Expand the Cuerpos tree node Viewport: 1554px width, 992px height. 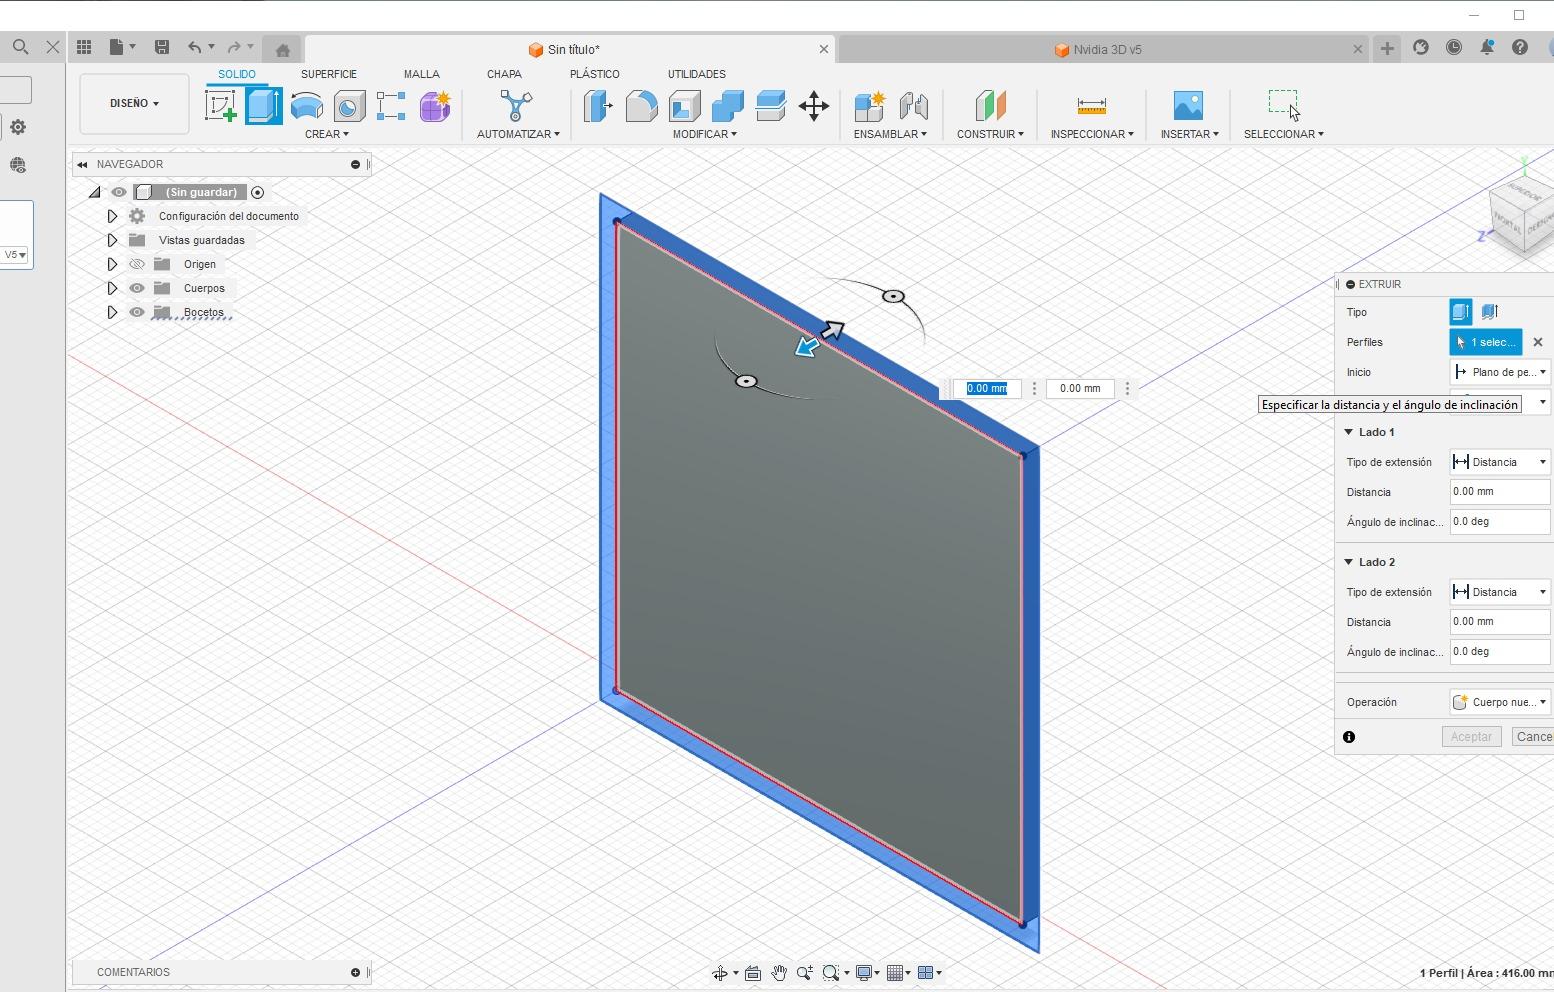112,288
